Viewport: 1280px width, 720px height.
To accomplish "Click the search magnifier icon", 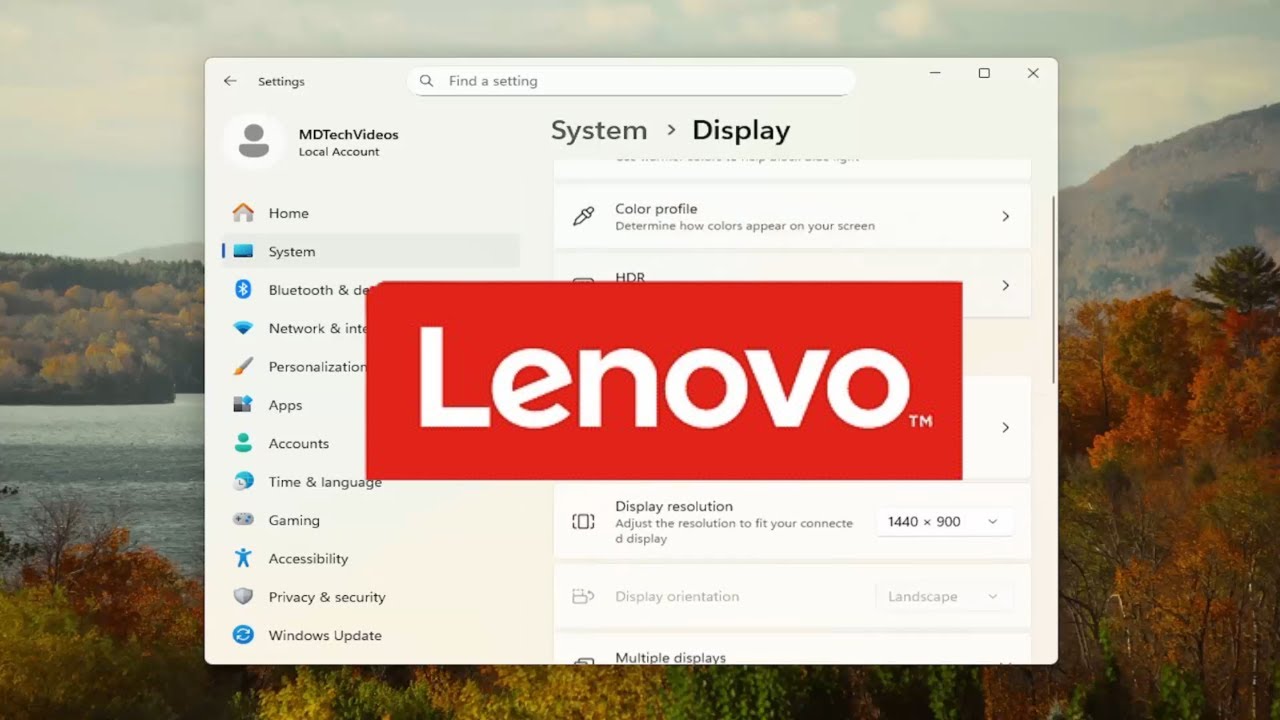I will point(427,81).
